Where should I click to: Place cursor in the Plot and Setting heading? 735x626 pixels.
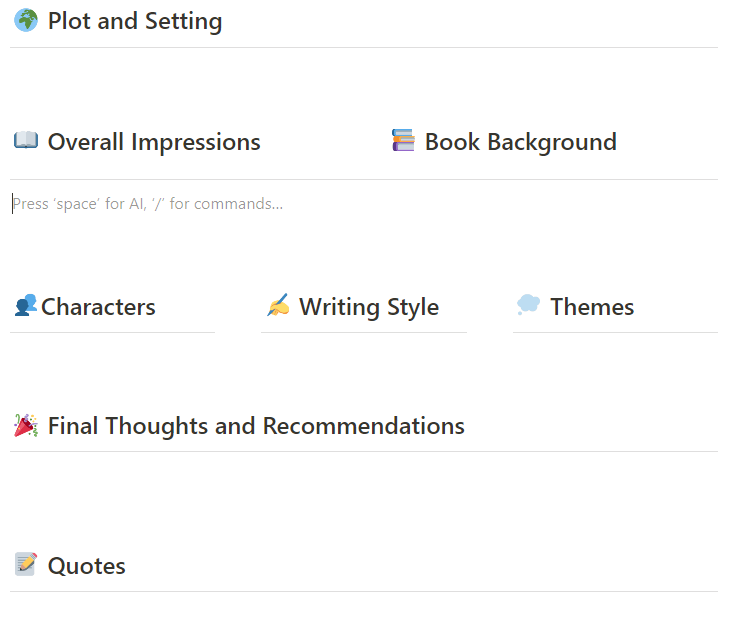135,21
